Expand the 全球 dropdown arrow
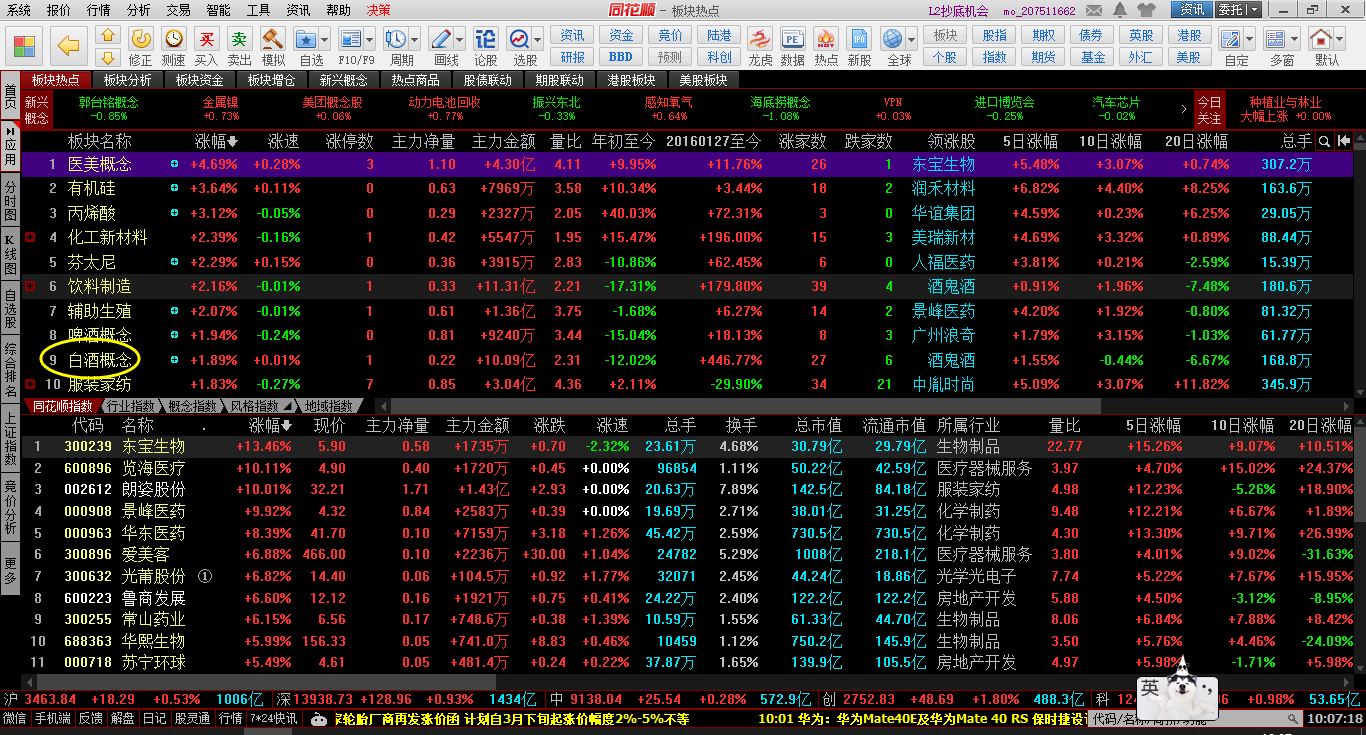Screen dimensions: 1366x735 (x=911, y=40)
